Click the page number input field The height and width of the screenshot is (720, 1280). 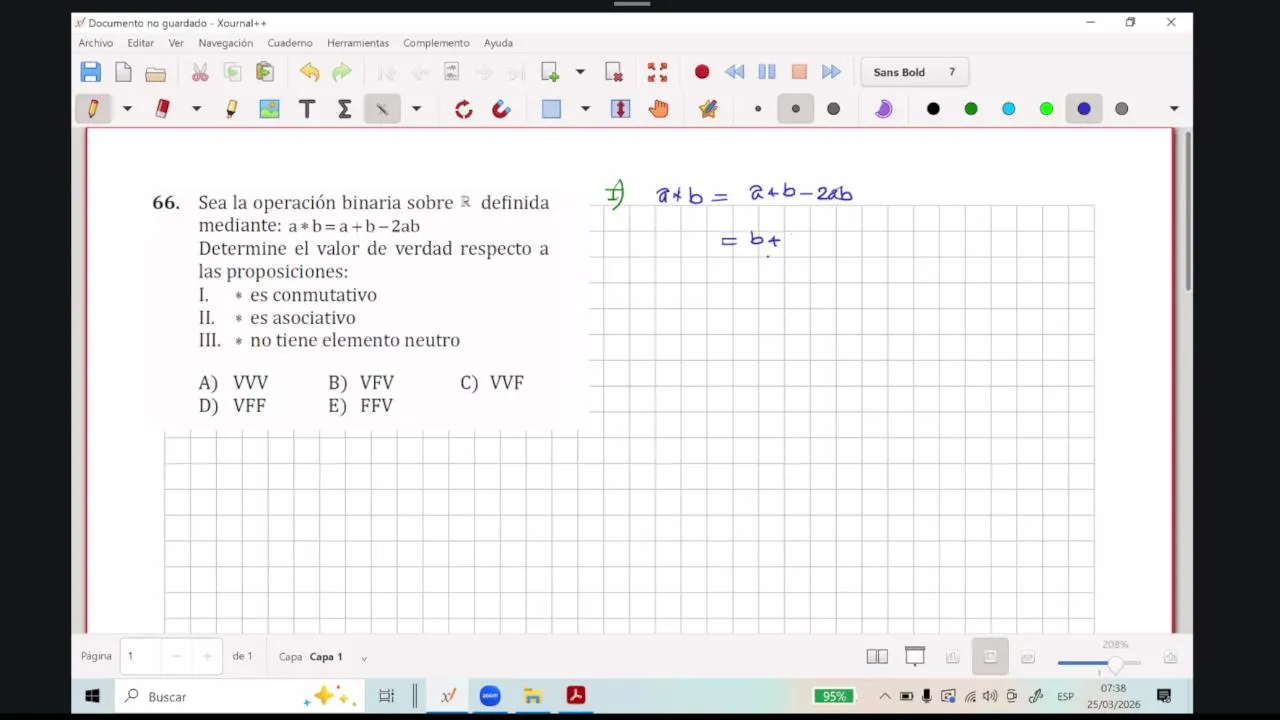coord(142,656)
